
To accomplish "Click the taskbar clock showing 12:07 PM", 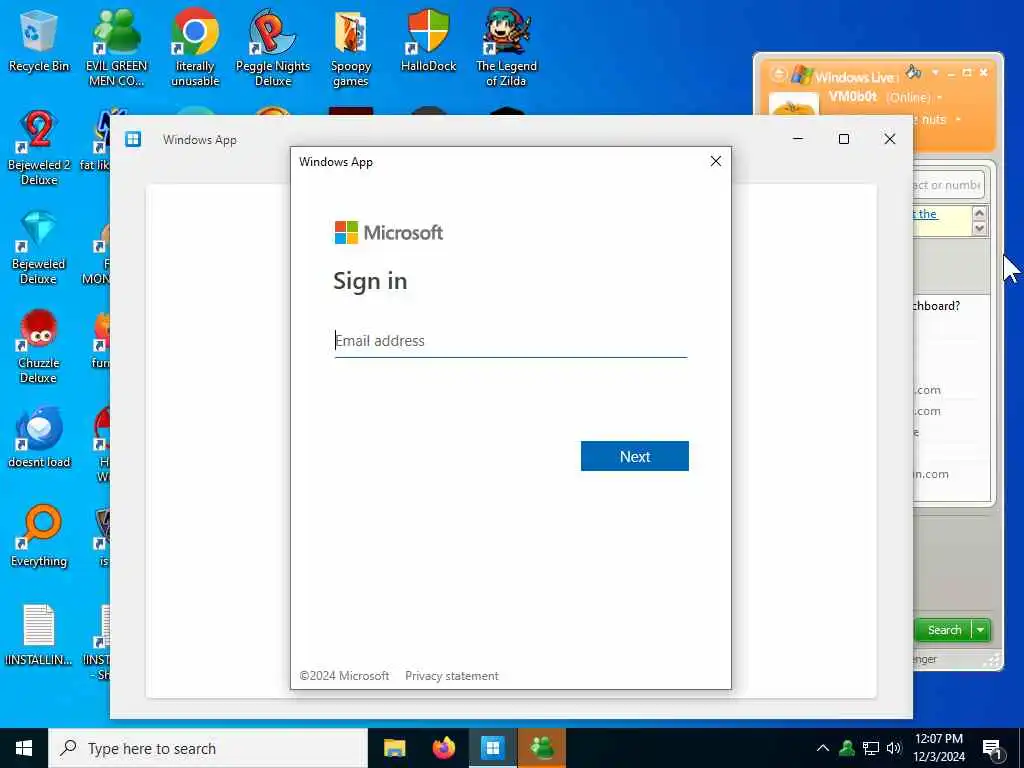I will click(x=939, y=748).
